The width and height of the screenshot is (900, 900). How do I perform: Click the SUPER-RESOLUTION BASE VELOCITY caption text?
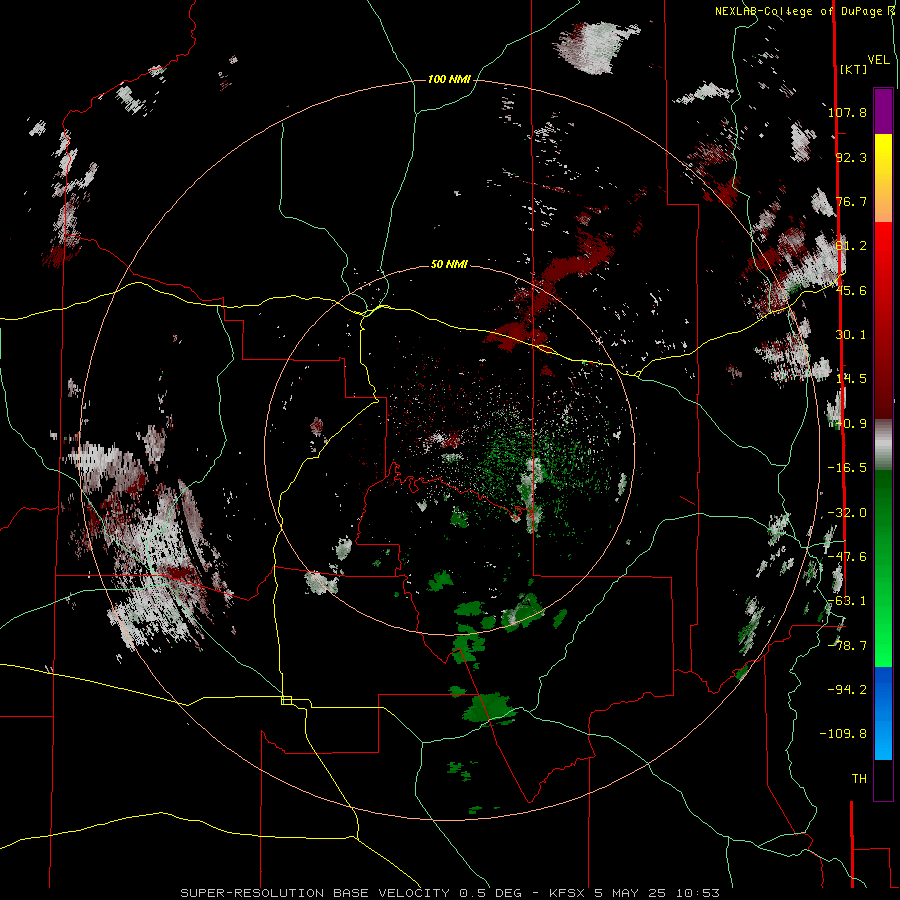point(316,893)
